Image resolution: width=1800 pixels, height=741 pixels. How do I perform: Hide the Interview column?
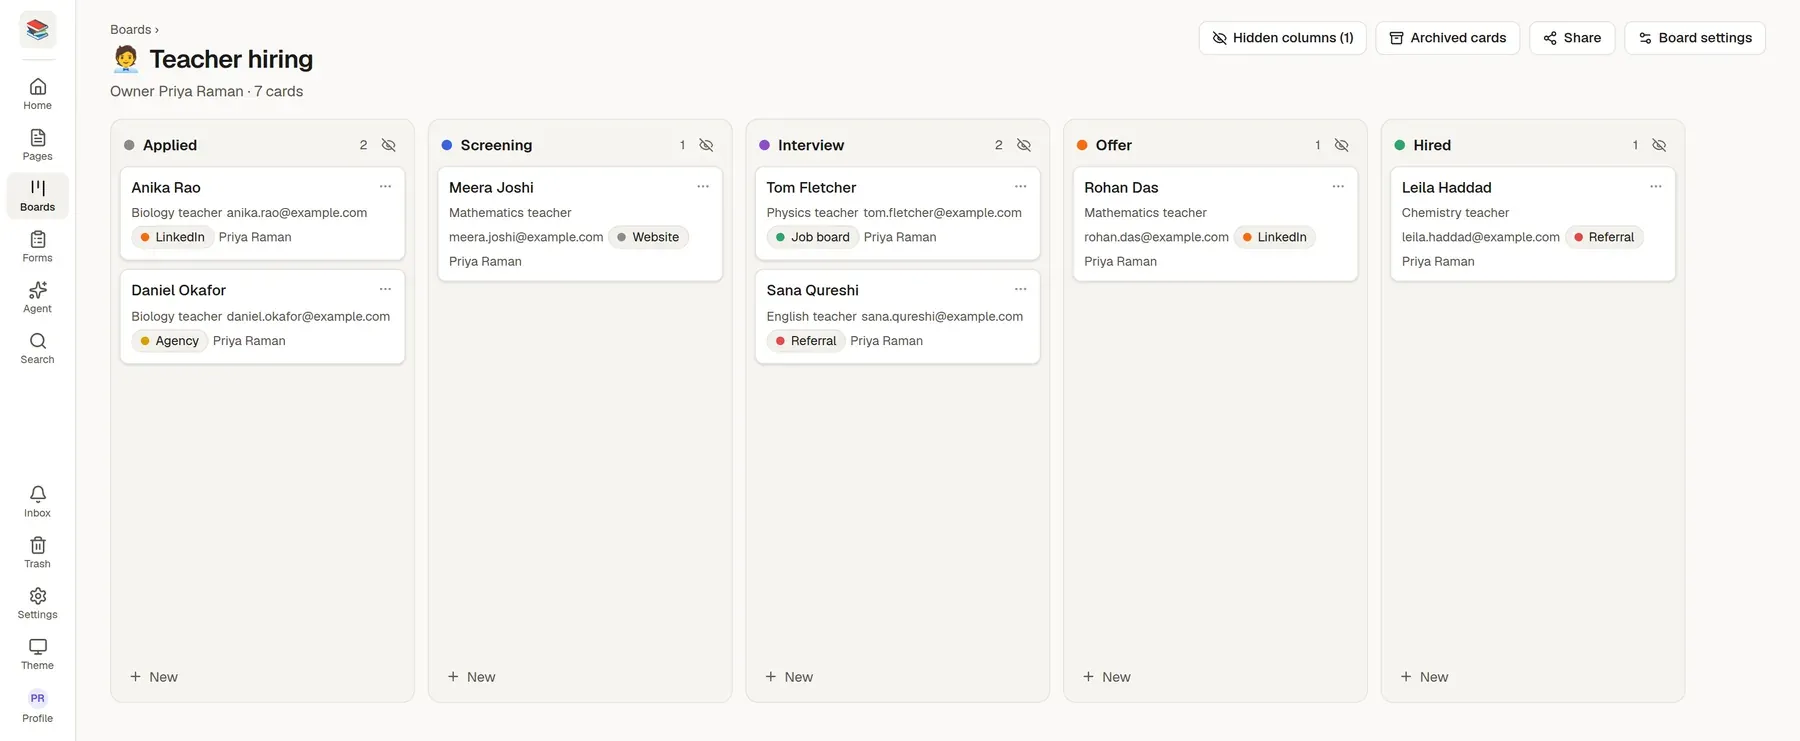(x=1024, y=145)
